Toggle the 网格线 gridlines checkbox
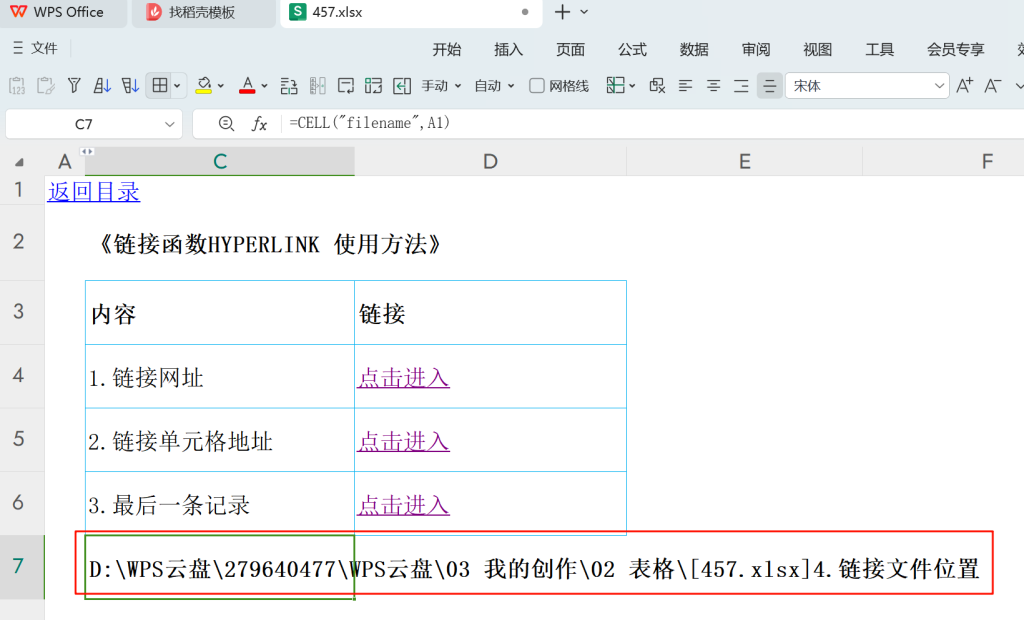 (536, 86)
